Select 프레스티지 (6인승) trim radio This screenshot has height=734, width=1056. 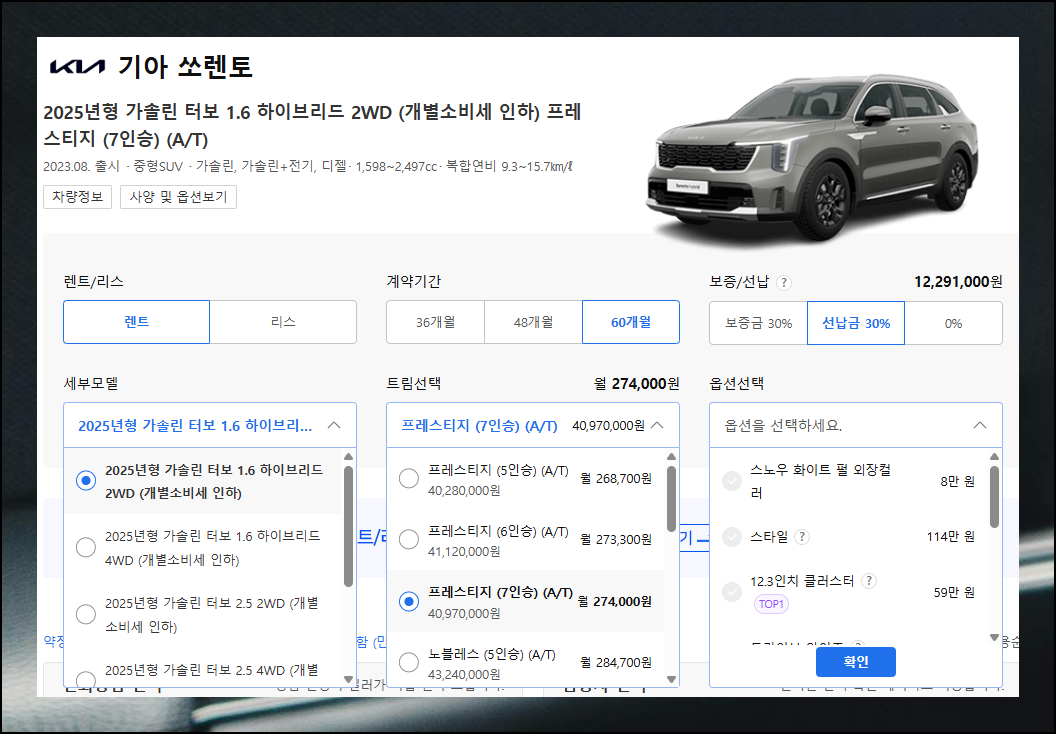(x=409, y=539)
